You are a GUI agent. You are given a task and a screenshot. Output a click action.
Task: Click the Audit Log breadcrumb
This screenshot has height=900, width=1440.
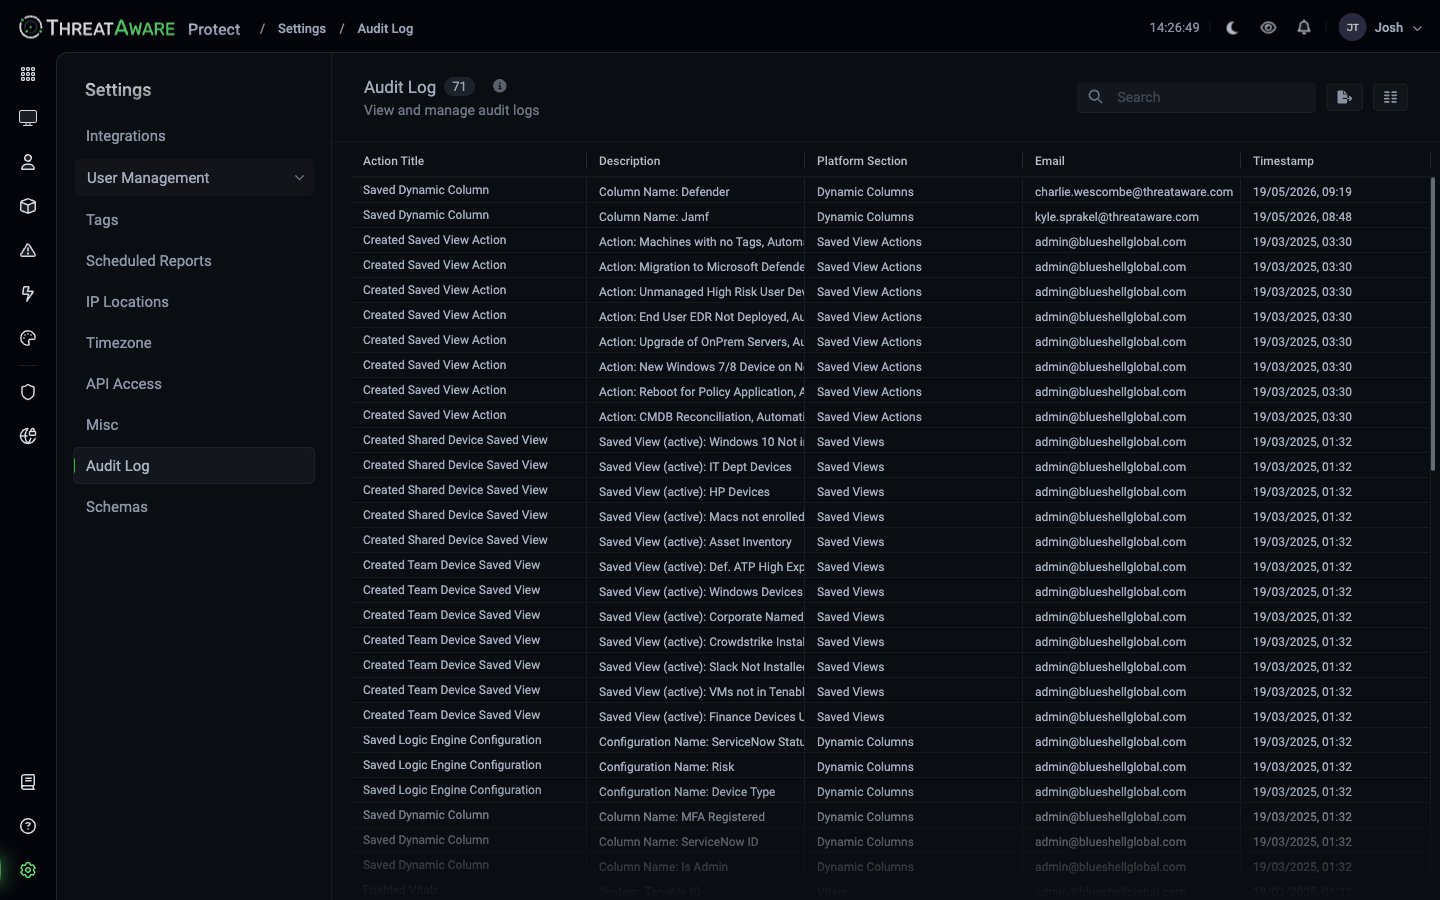coord(385,28)
